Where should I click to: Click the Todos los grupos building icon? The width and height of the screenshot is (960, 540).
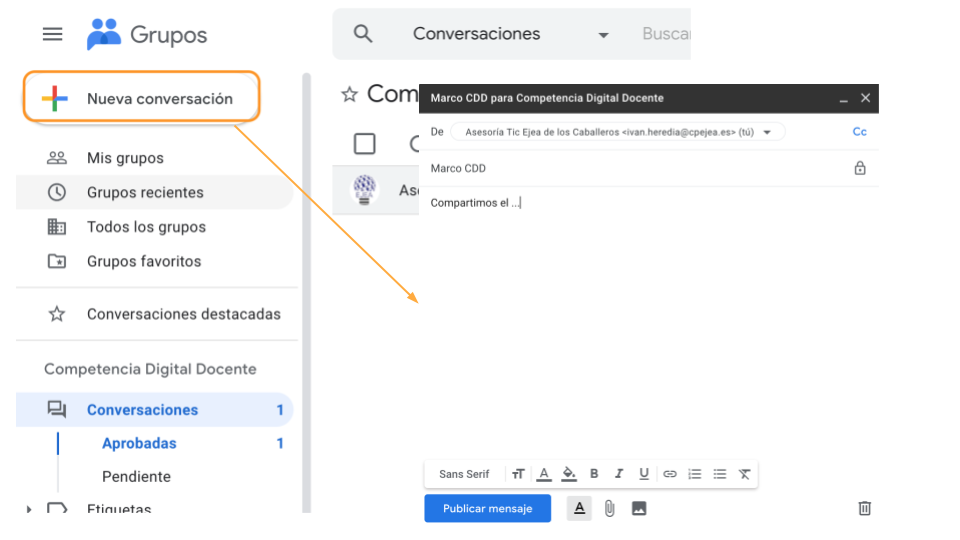(x=57, y=227)
